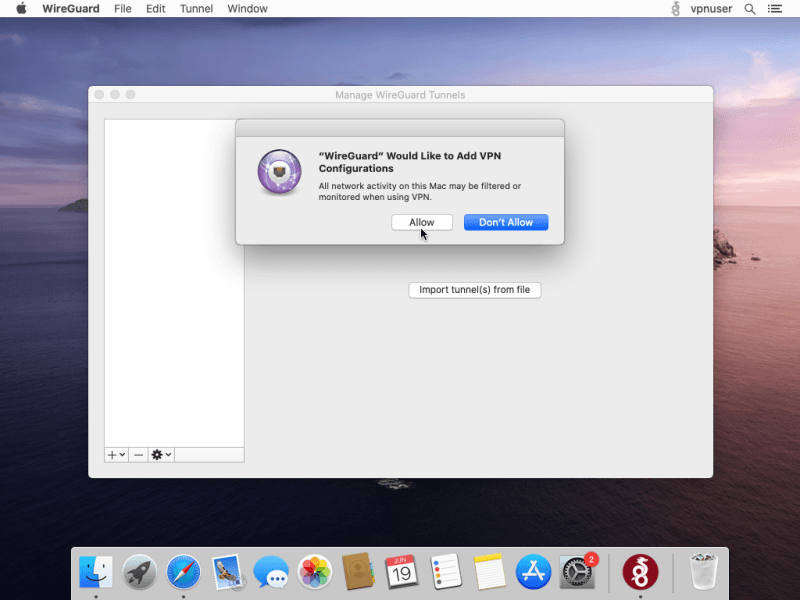Screen dimensions: 800x600
Task: Click the Manage WireGuard Tunnels title bar
Action: coord(401,95)
